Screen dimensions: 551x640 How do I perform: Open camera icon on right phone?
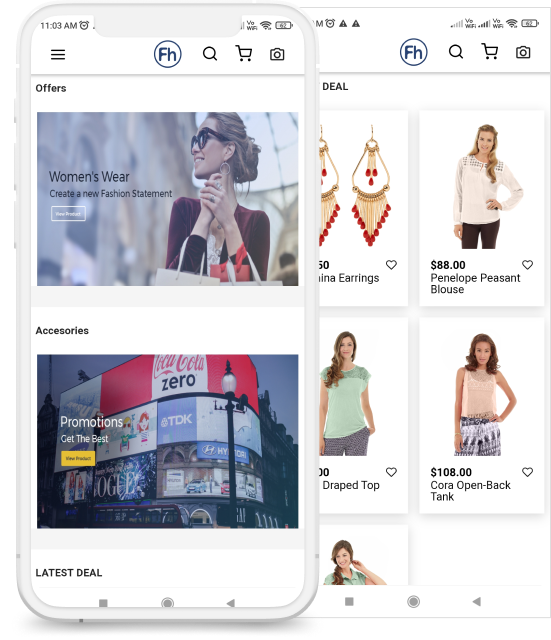tap(523, 52)
